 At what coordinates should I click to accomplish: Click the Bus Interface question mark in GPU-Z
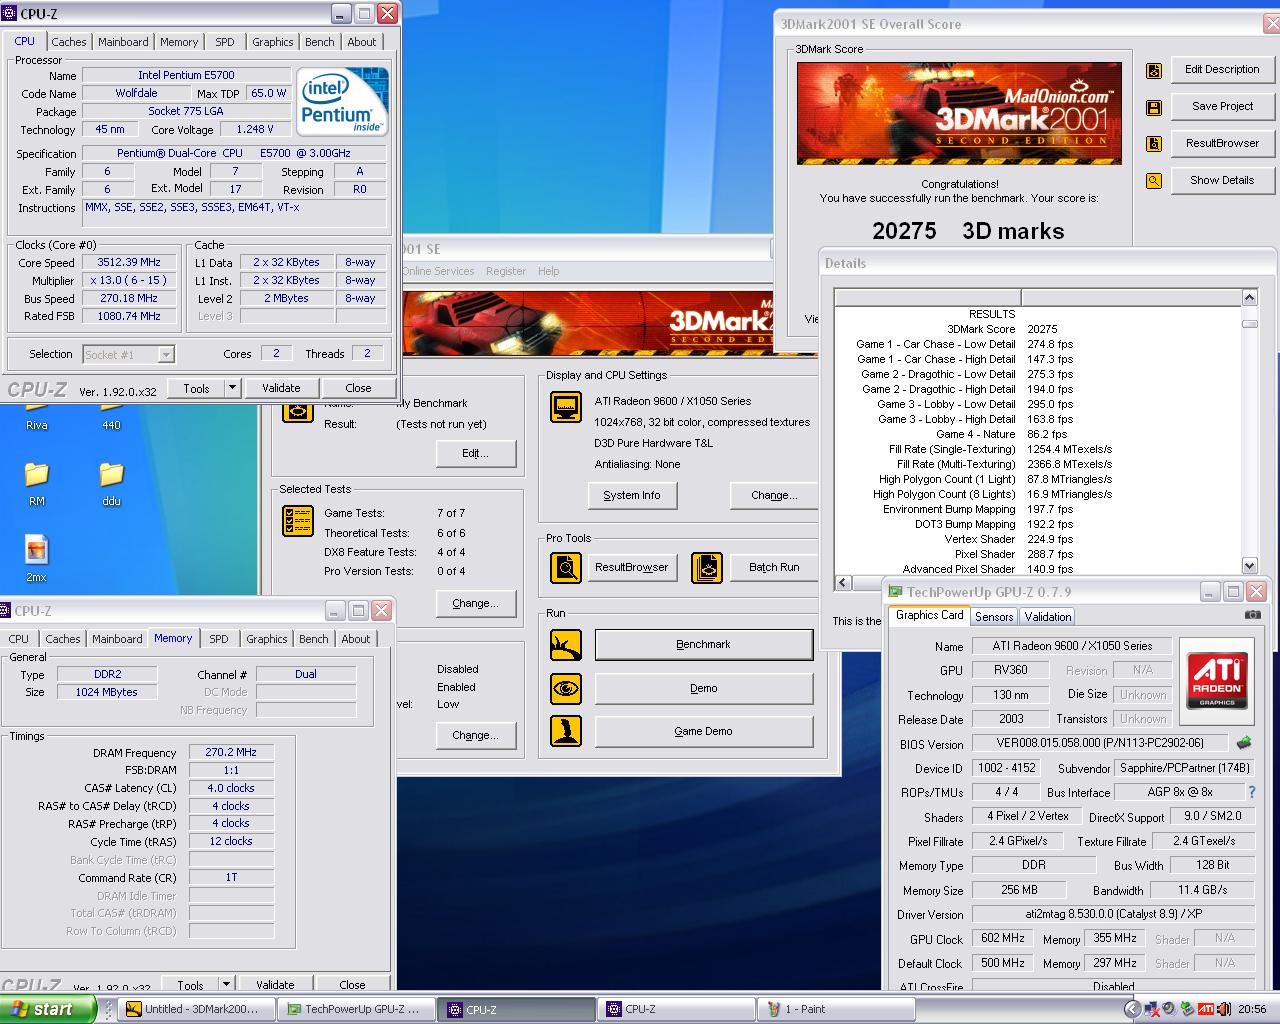tap(1251, 791)
